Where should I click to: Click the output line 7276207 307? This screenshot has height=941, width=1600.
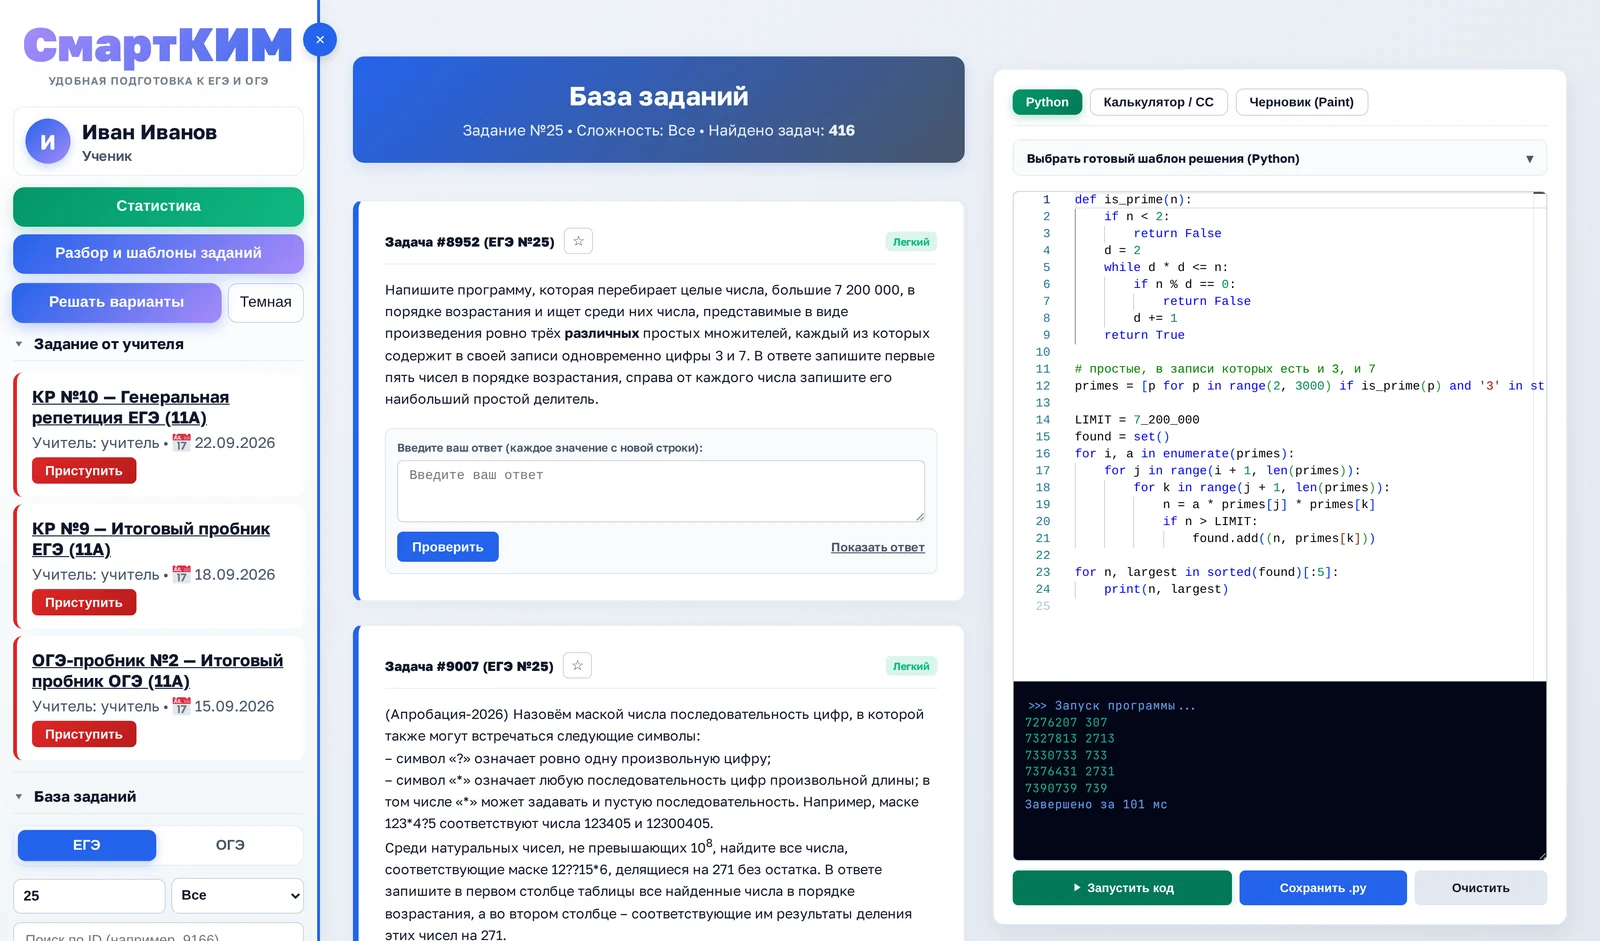tap(1066, 722)
